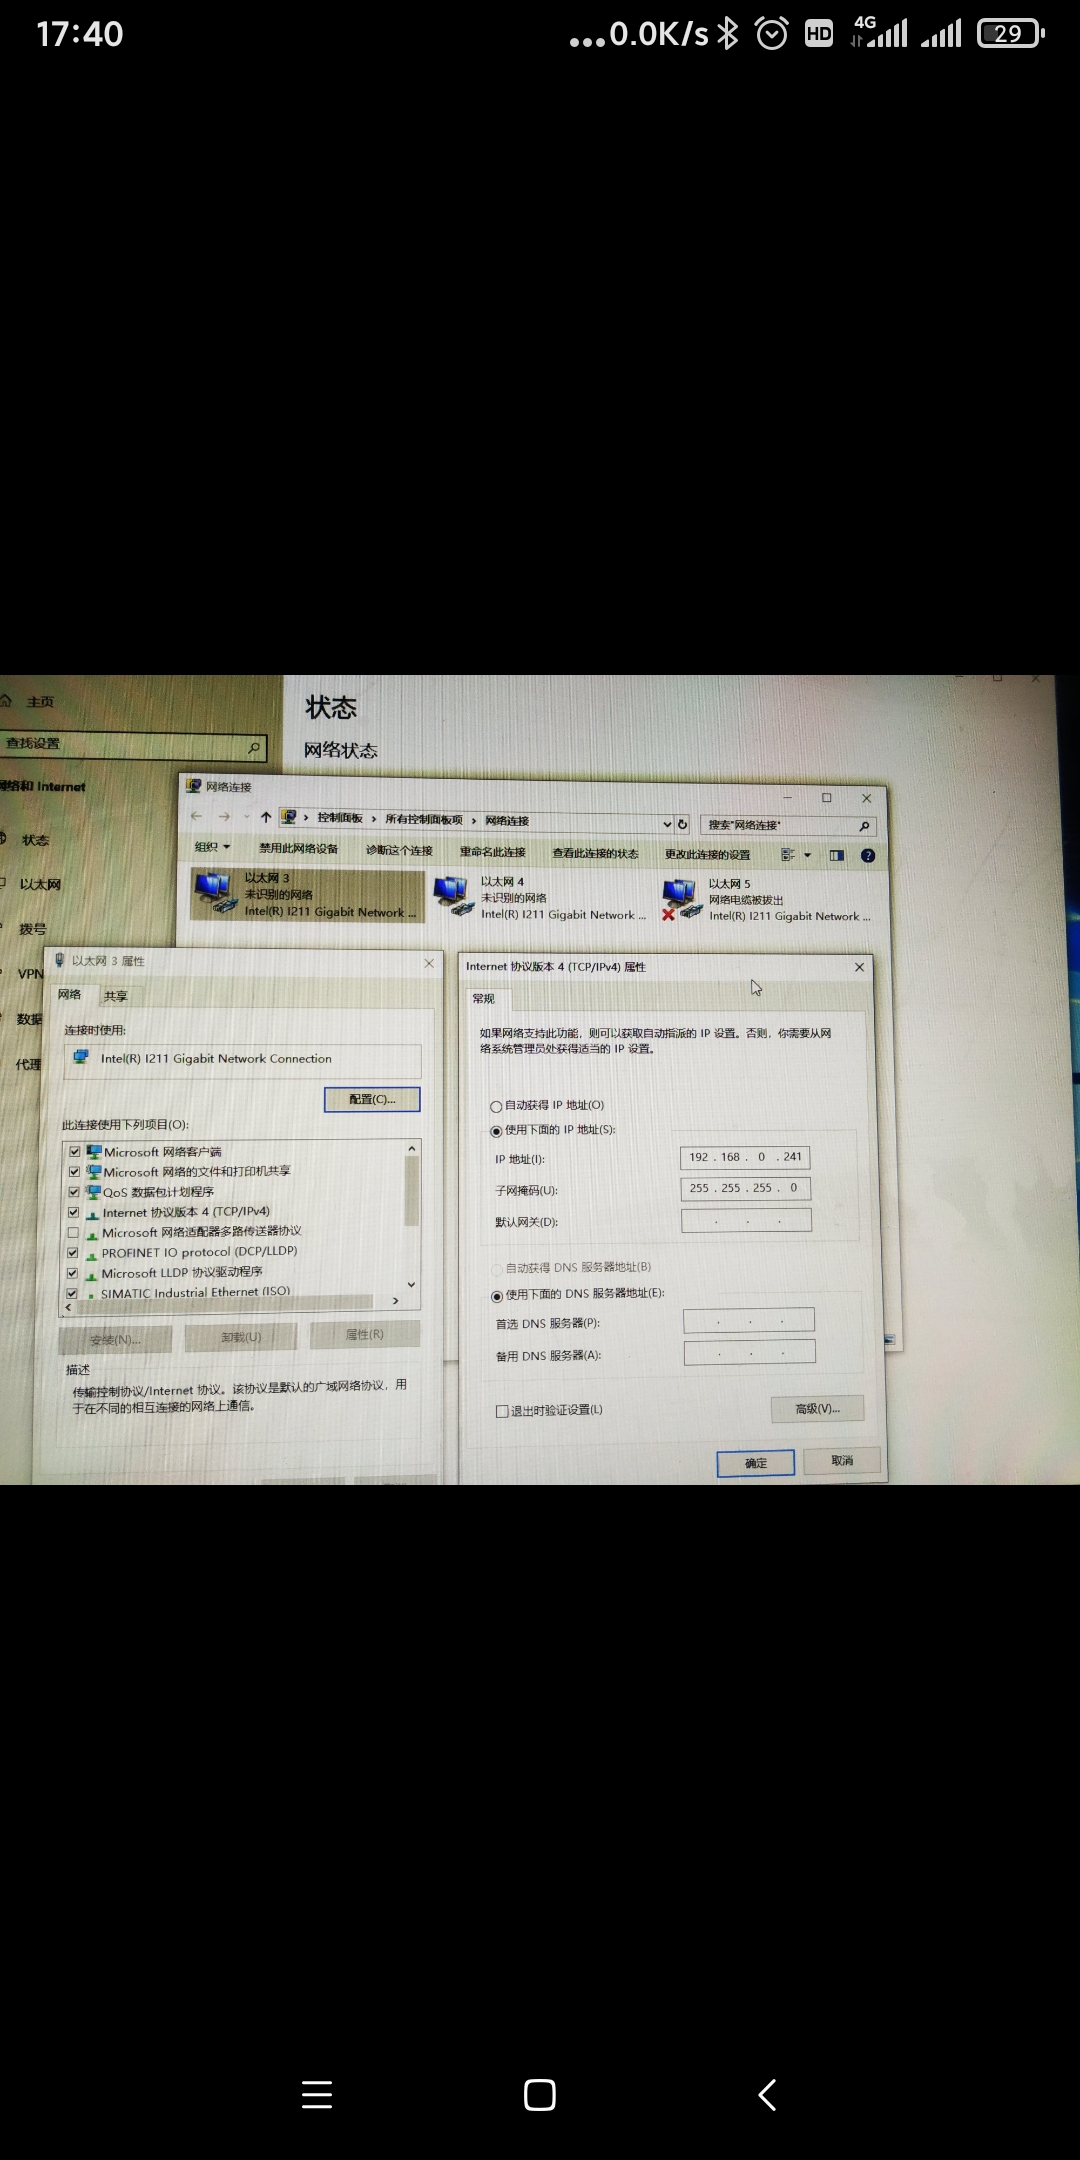Click the help question mark icon

click(x=868, y=855)
